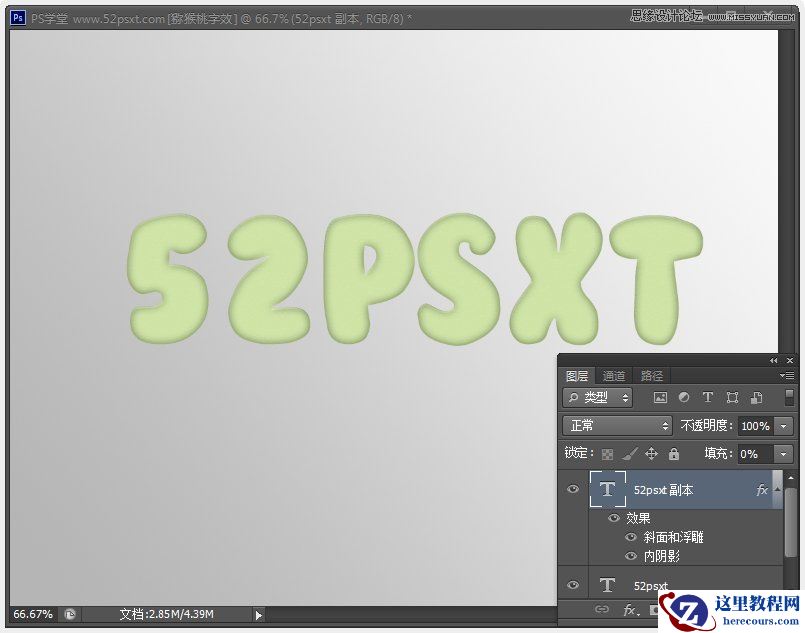
Task: Lock image pixels brush icon
Action: click(630, 454)
